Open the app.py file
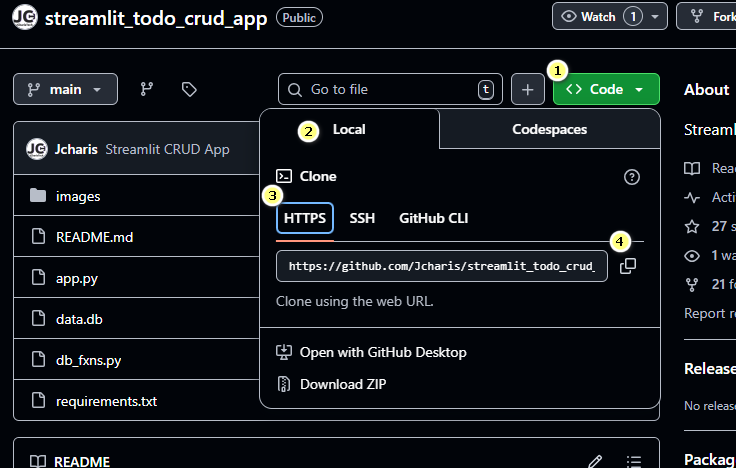The width and height of the screenshot is (736, 468). coord(77,278)
